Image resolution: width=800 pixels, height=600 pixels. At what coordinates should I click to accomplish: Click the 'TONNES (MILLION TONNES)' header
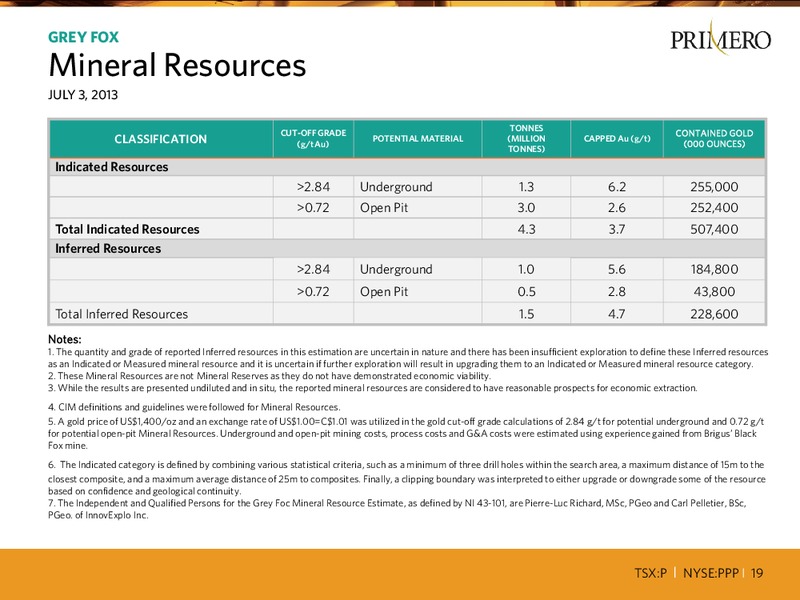coord(526,139)
